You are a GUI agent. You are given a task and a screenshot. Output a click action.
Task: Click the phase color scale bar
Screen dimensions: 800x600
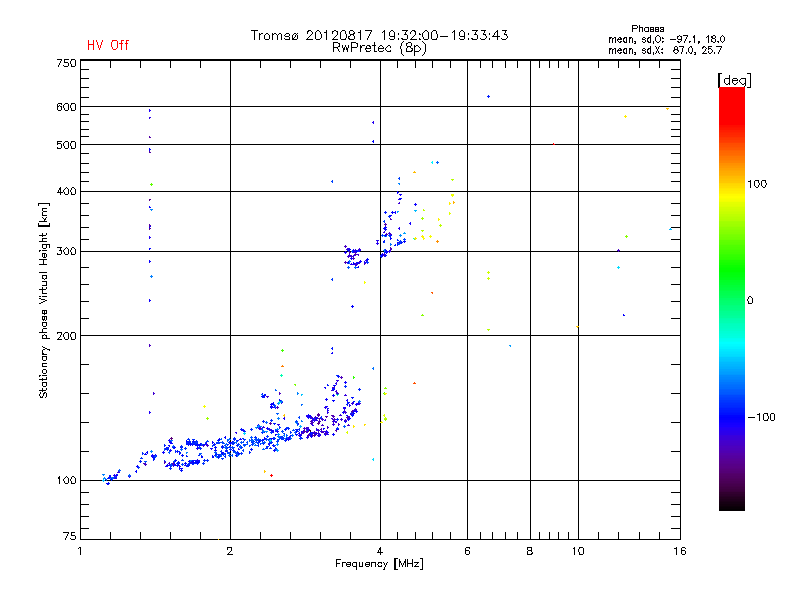tap(732, 299)
